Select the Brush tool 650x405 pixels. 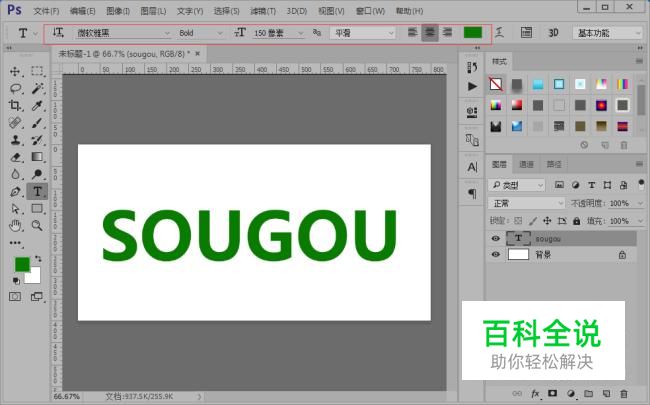pos(37,123)
